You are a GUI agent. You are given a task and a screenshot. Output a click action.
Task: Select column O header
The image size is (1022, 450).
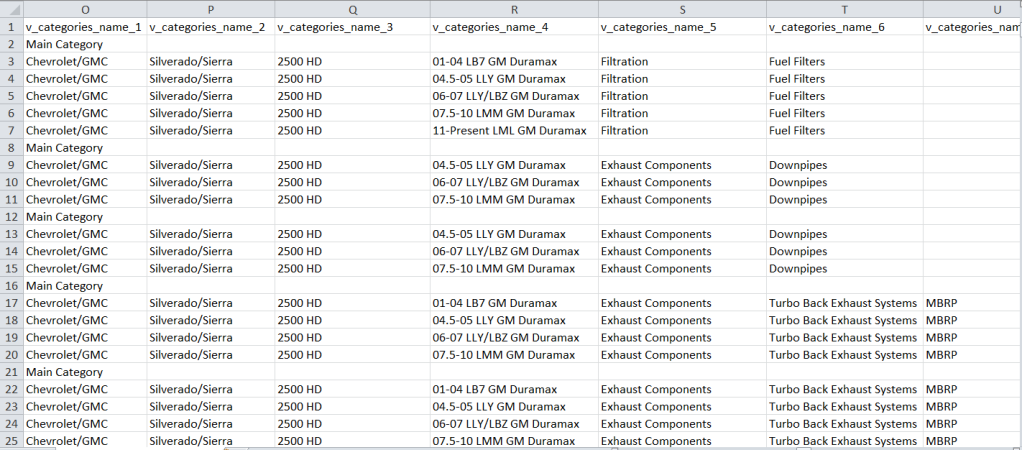coord(85,9)
